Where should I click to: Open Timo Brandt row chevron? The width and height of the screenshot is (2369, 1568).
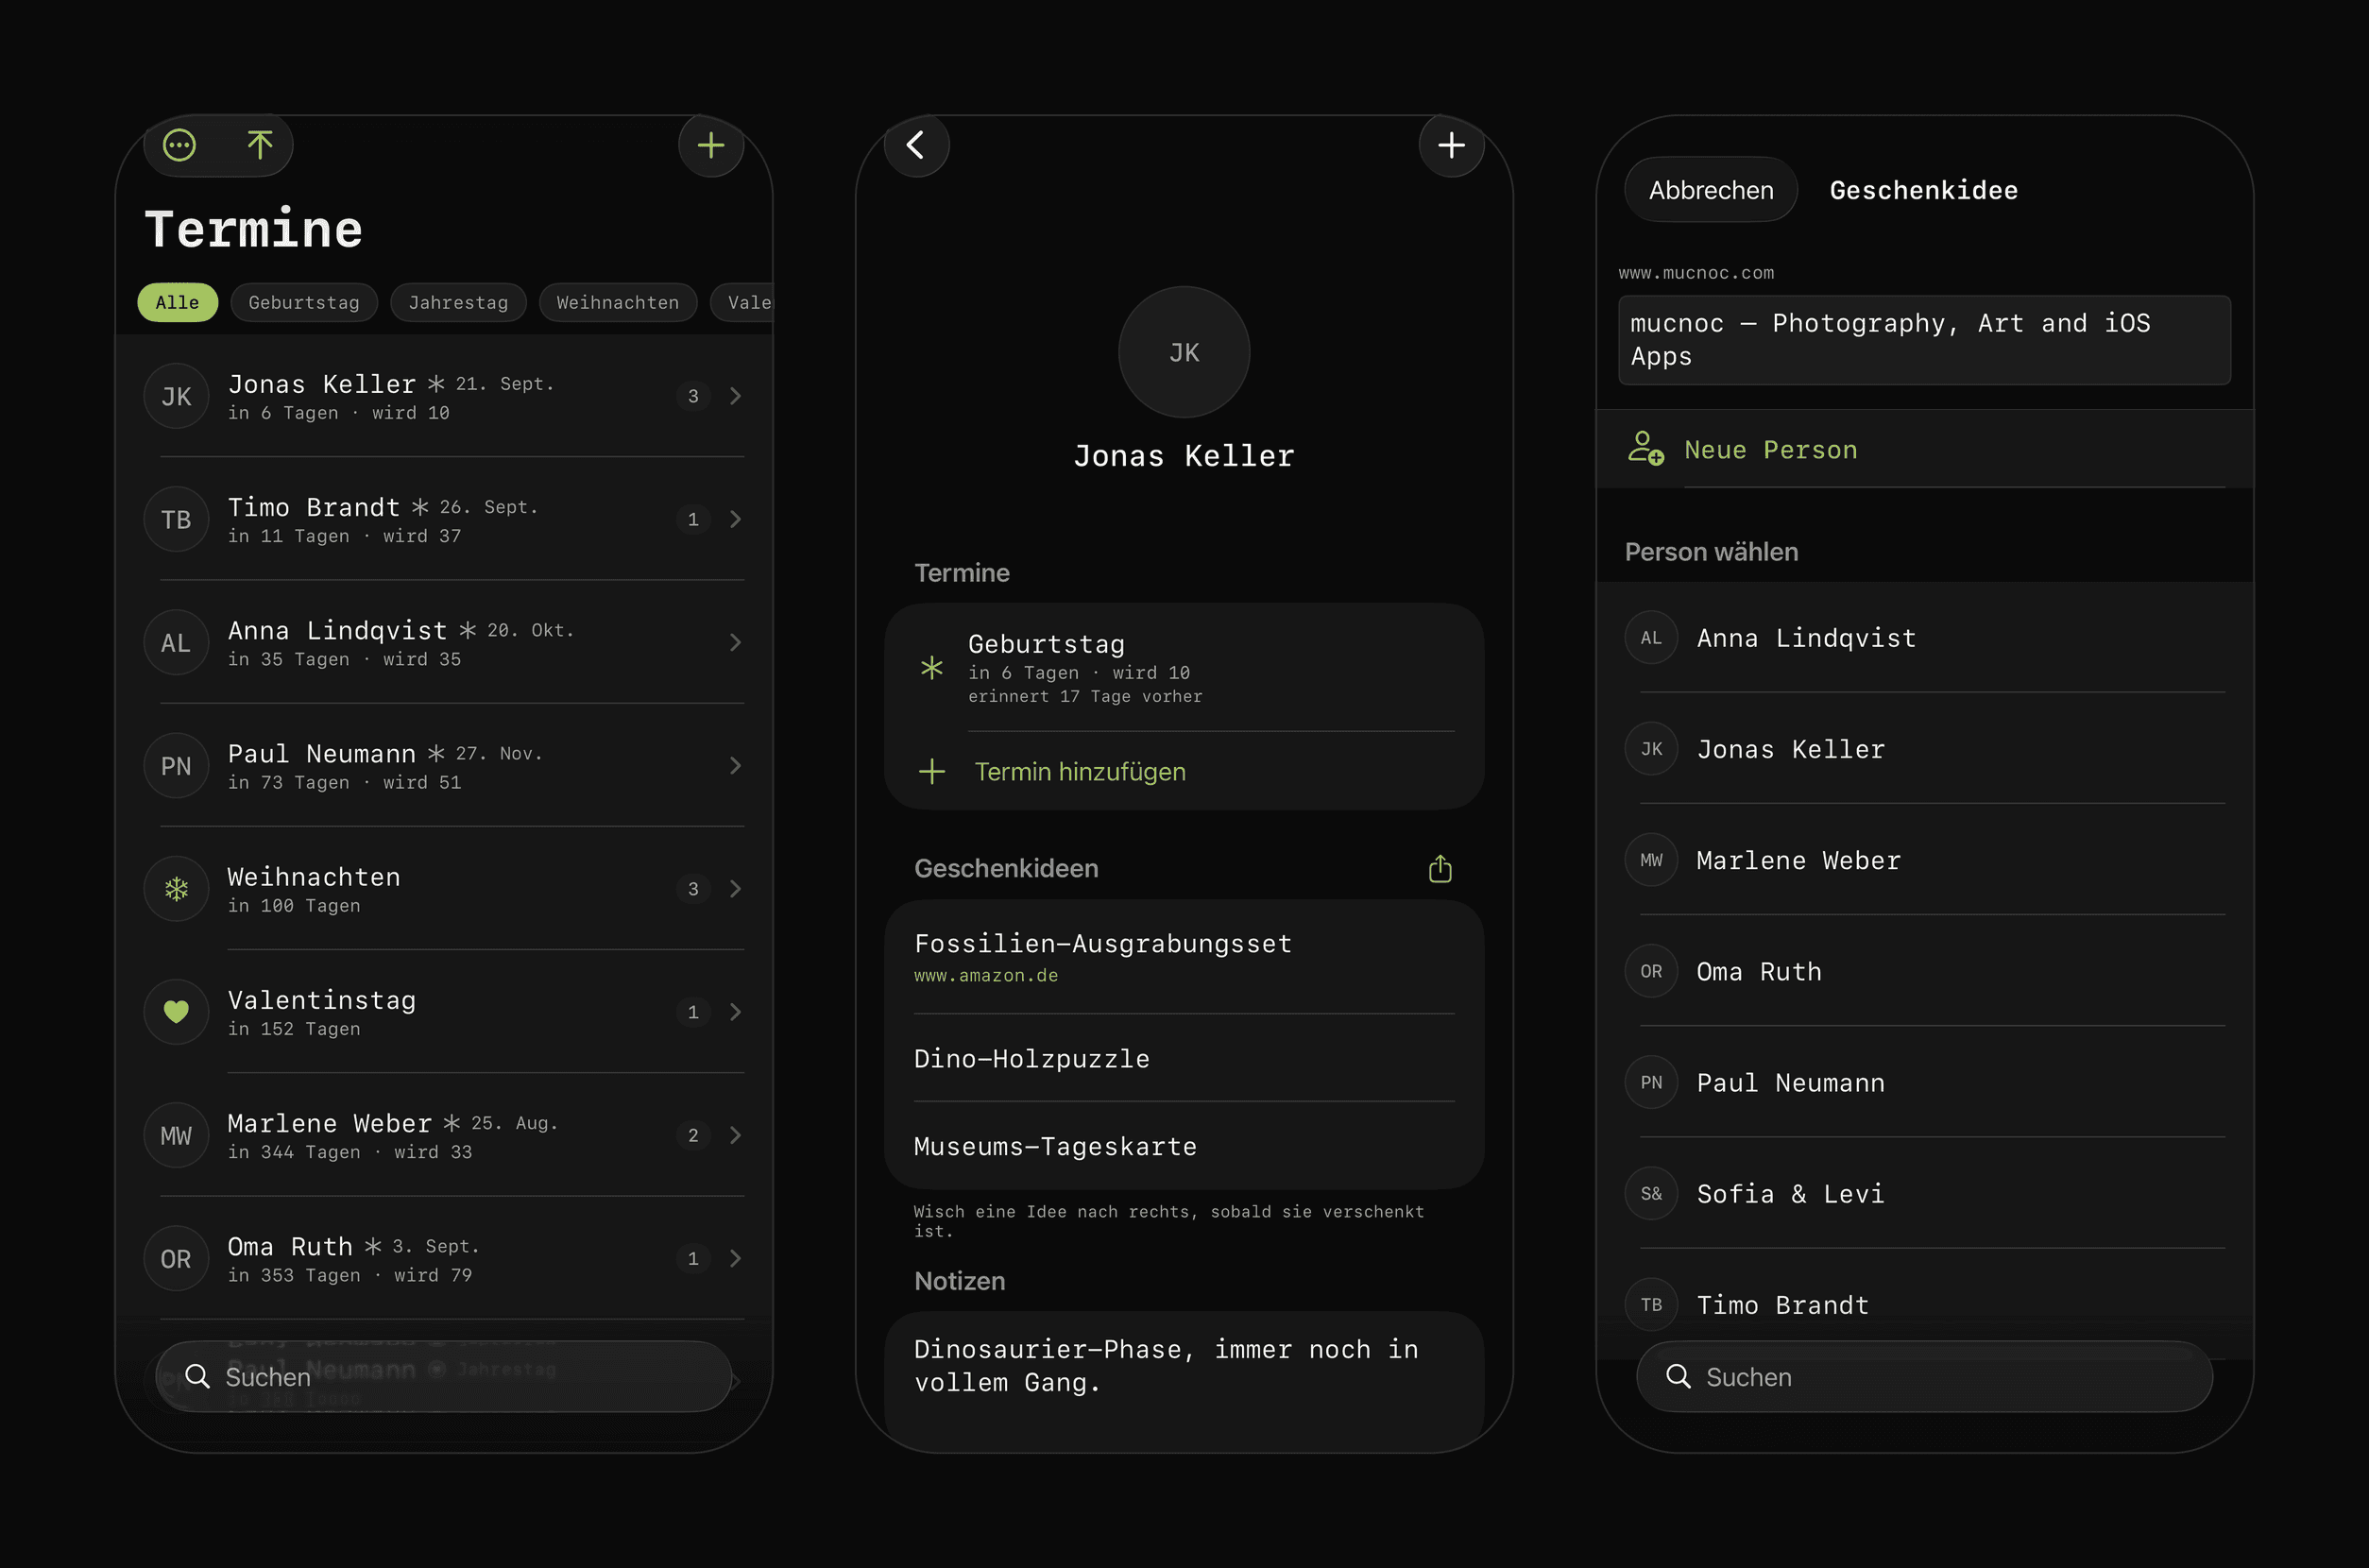736,519
